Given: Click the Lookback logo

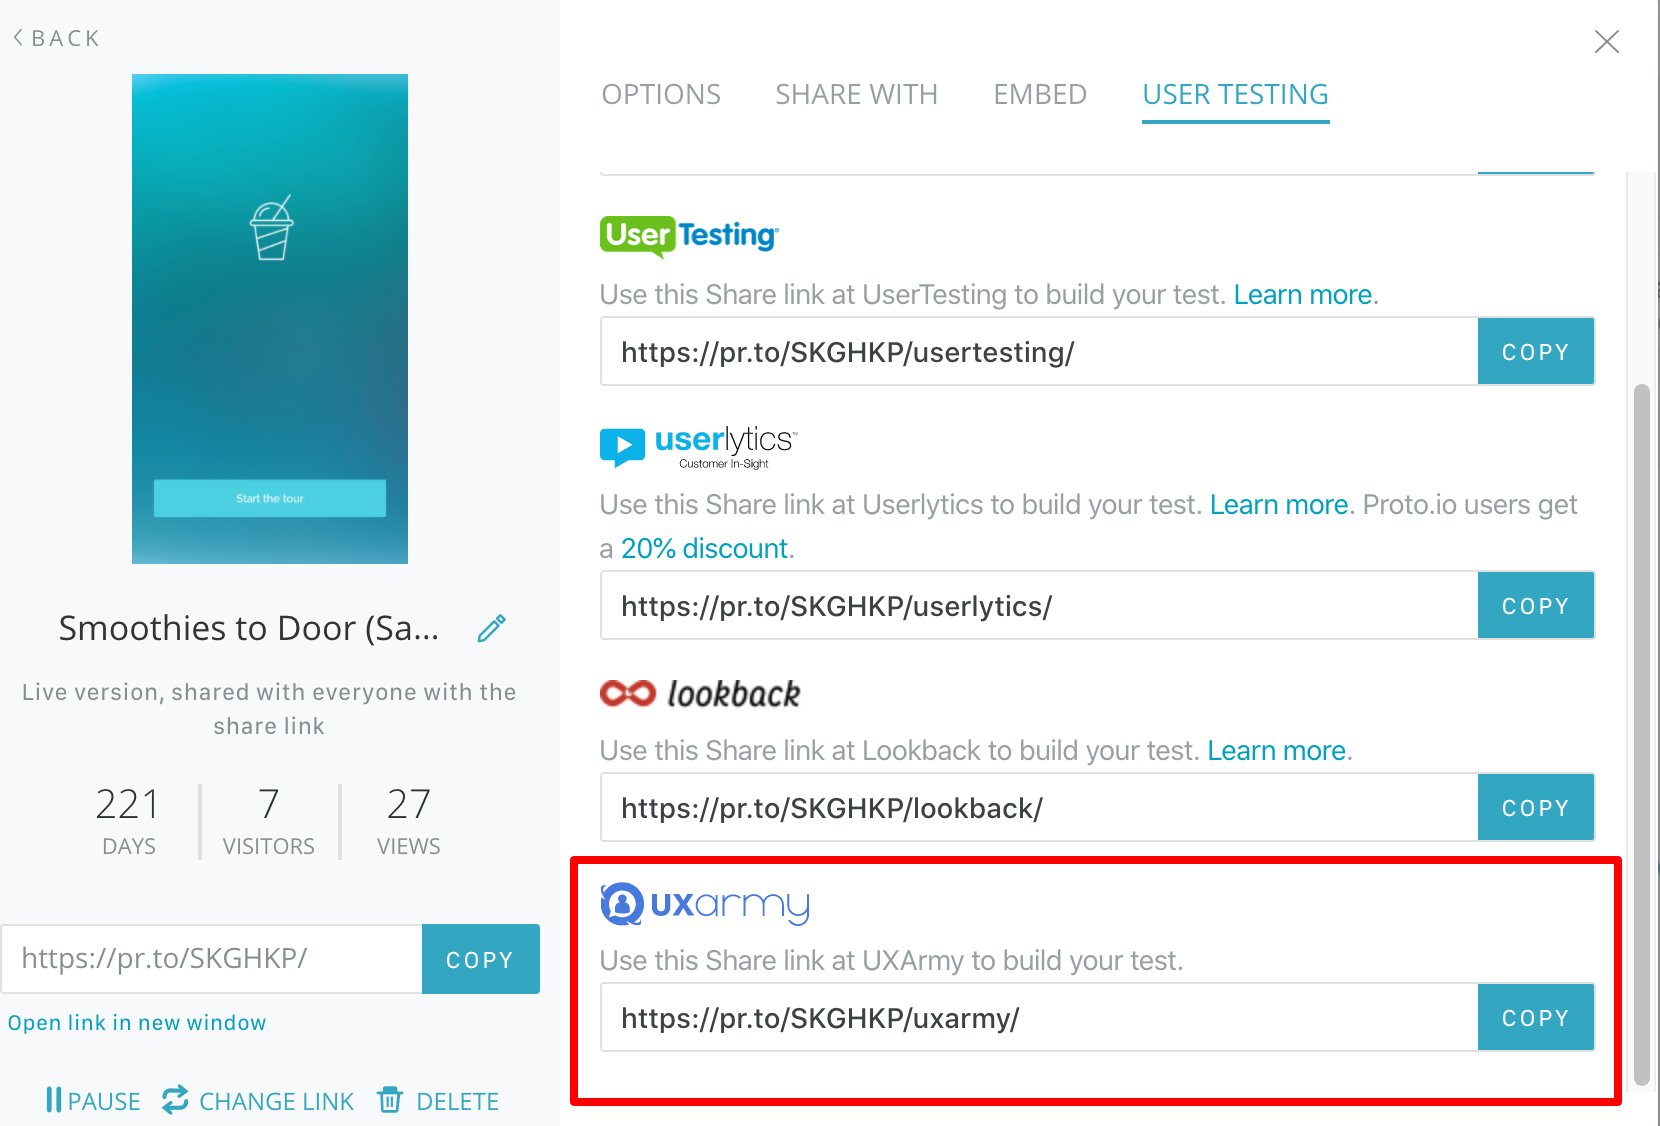Looking at the screenshot, I should tap(700, 693).
